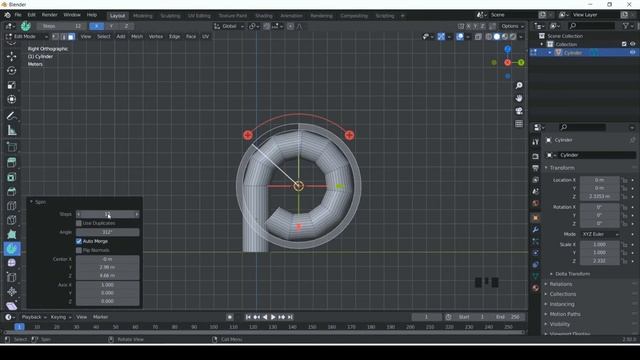Click the zoom magnifier viewport icon
The width and height of the screenshot is (640, 360).
pos(519,85)
